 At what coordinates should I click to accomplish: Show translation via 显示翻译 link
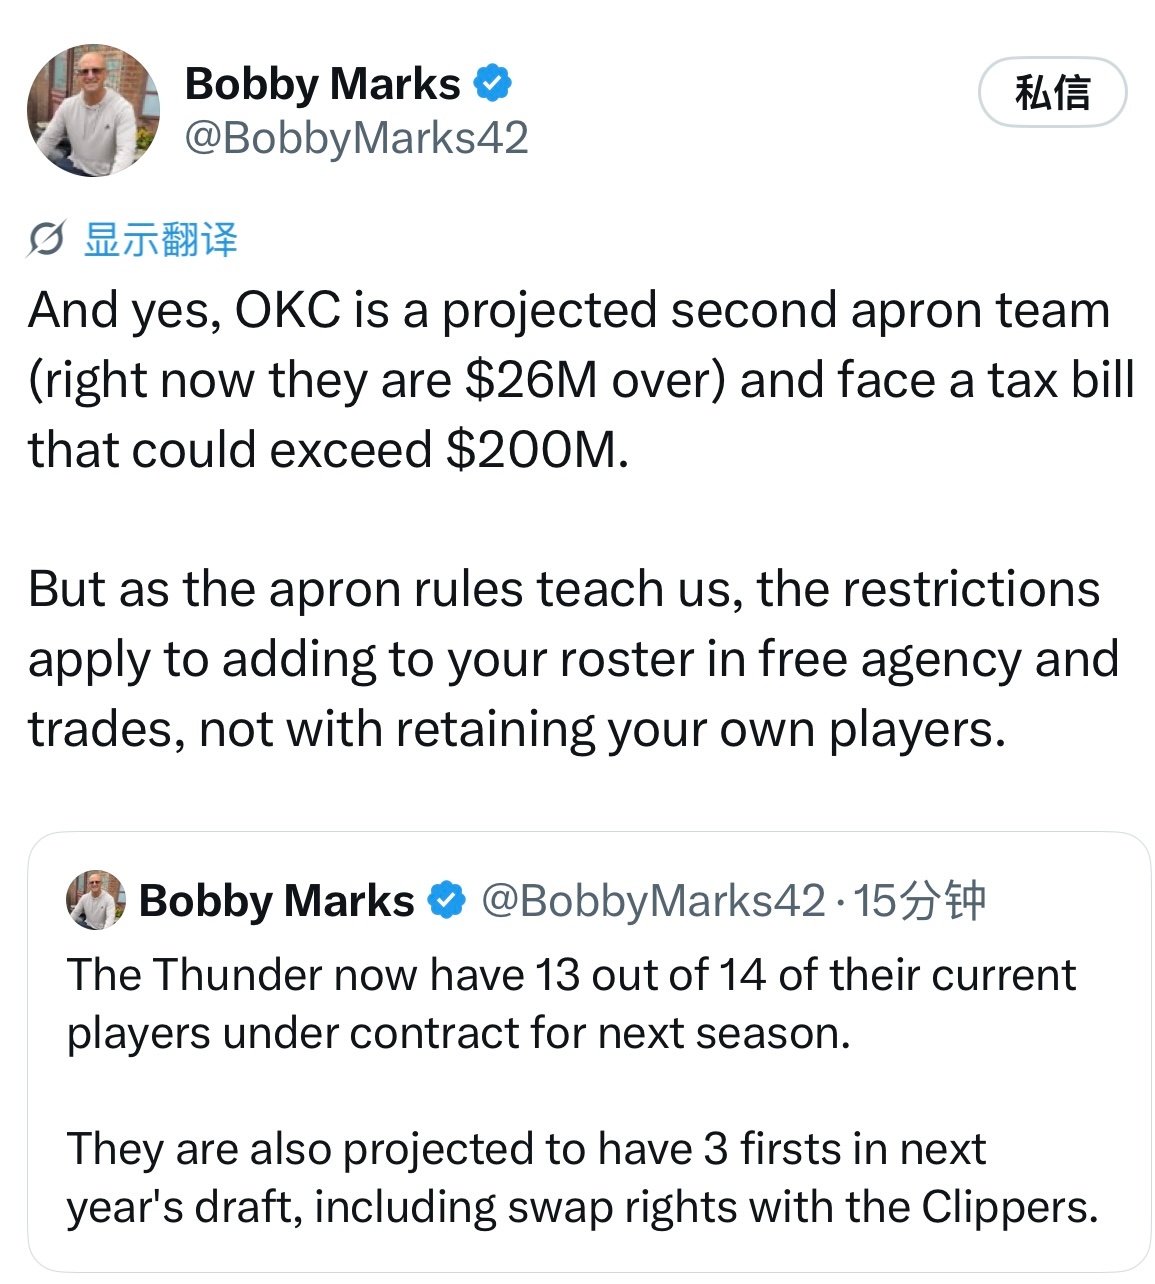[x=161, y=240]
